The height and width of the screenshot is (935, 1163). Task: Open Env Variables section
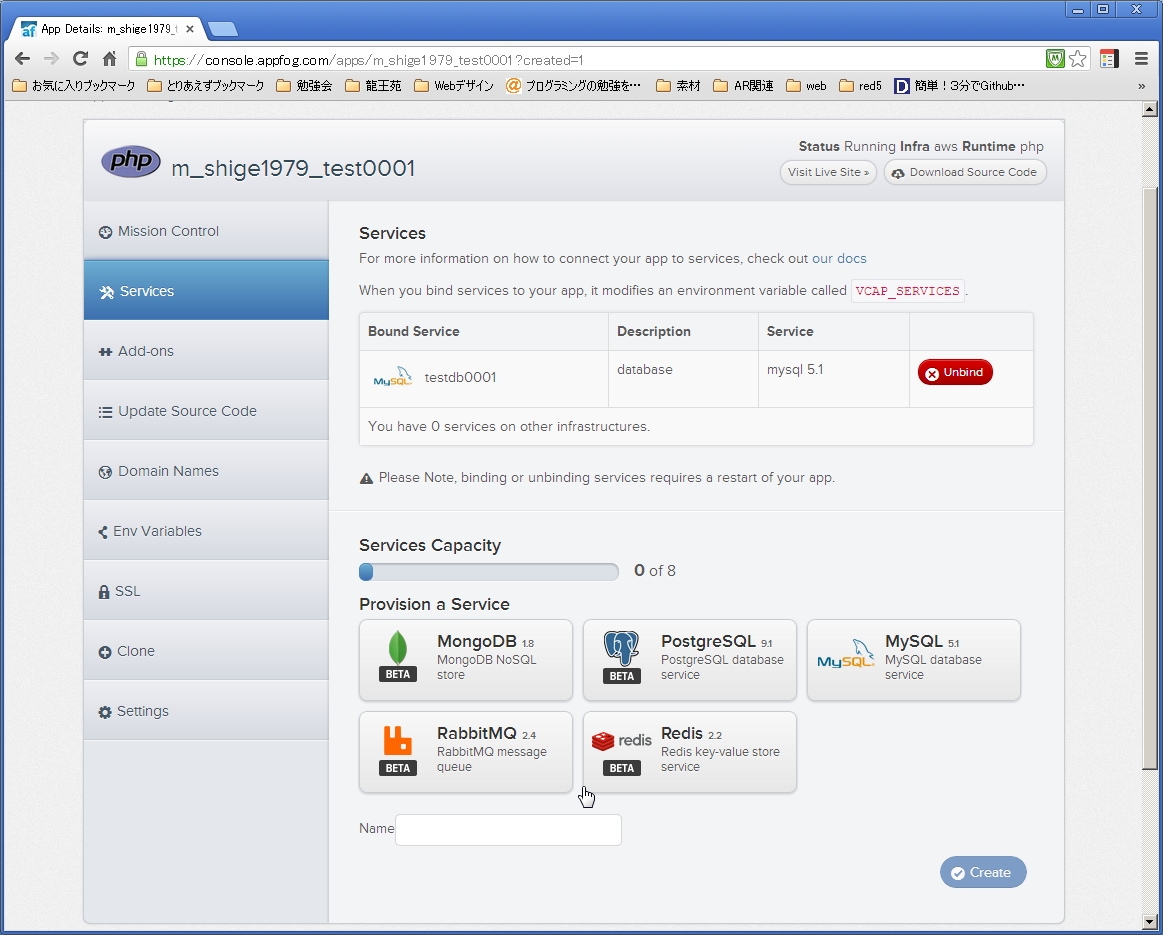pos(206,531)
